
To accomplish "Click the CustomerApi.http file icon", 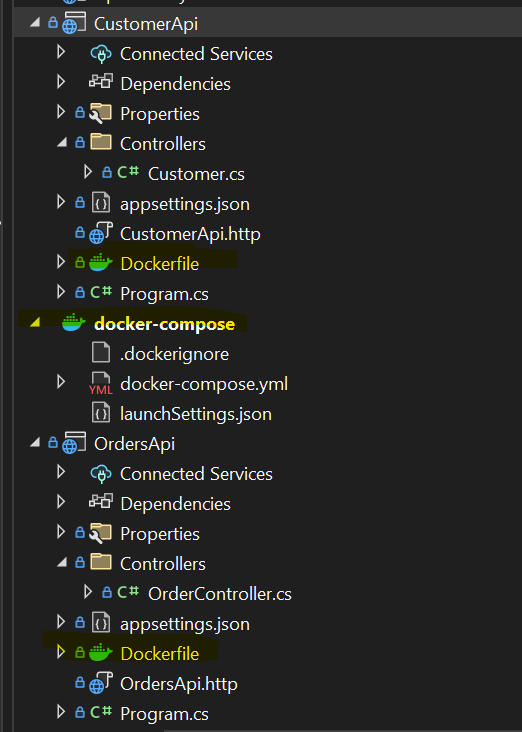I will 101,233.
